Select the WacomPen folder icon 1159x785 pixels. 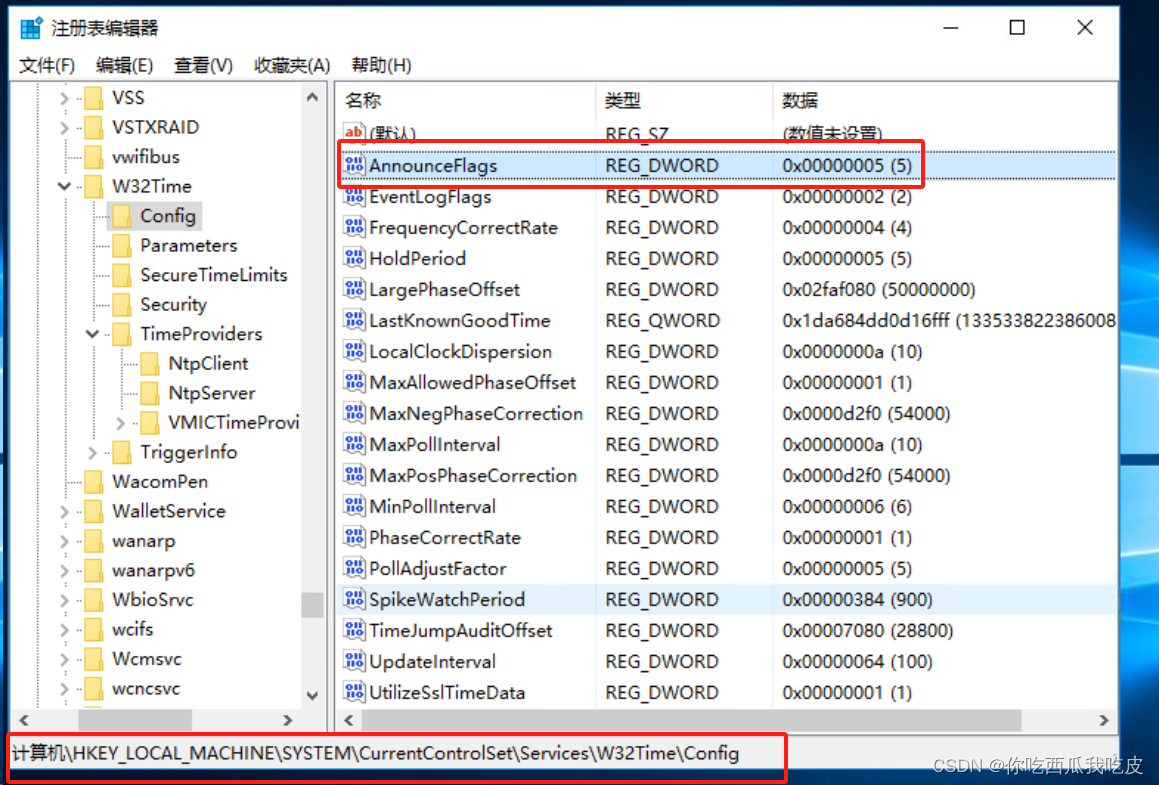[x=96, y=481]
